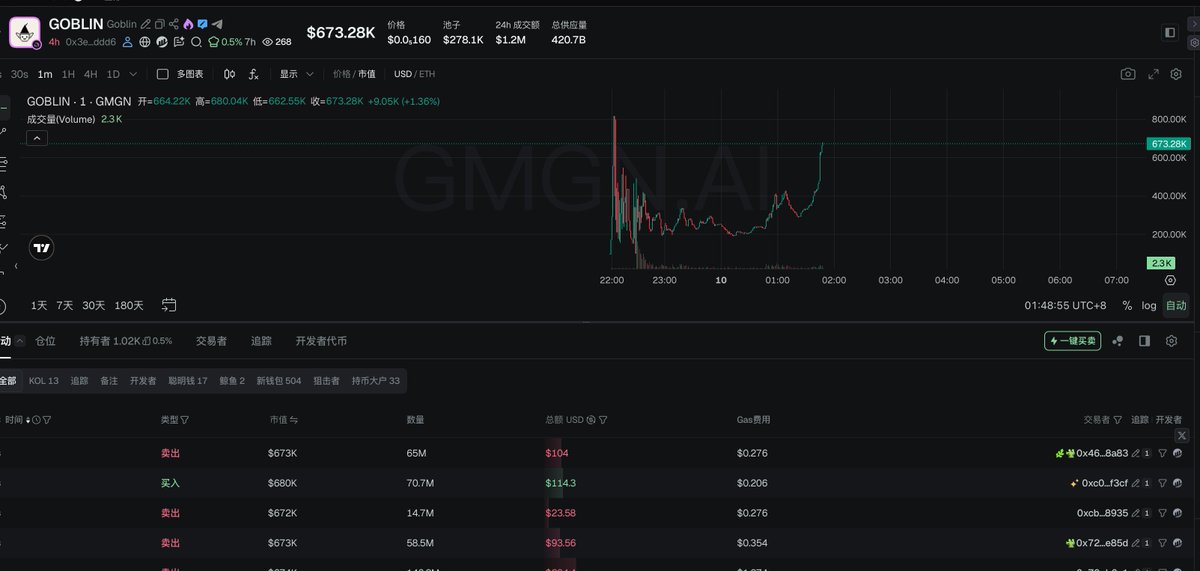Open the fx indicators icon

(x=254, y=74)
